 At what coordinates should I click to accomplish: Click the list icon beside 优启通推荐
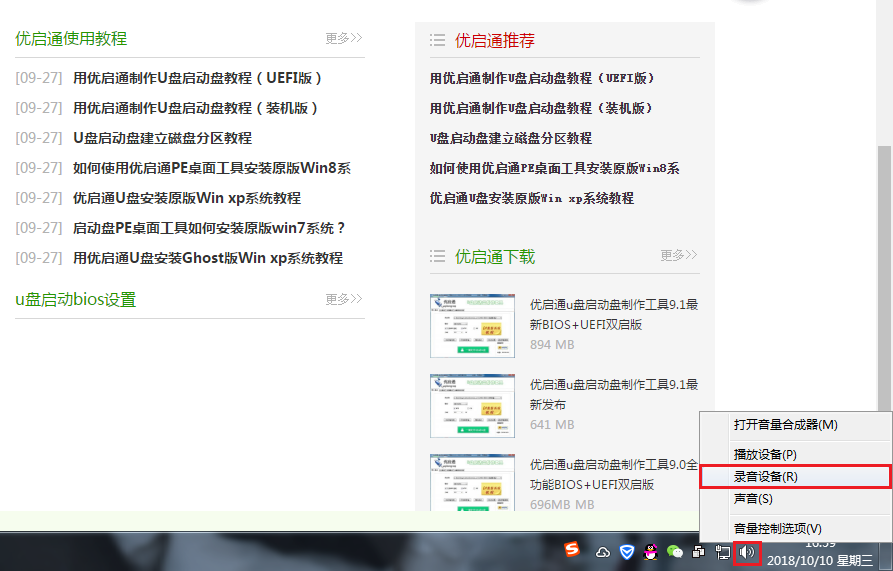[x=437, y=40]
